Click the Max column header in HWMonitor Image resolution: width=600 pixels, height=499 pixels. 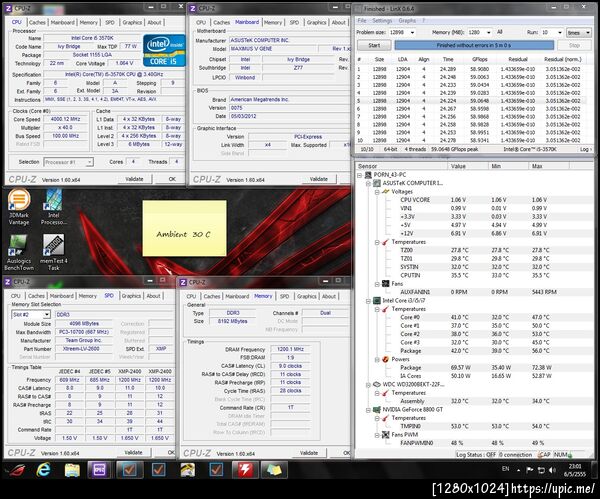(549, 166)
